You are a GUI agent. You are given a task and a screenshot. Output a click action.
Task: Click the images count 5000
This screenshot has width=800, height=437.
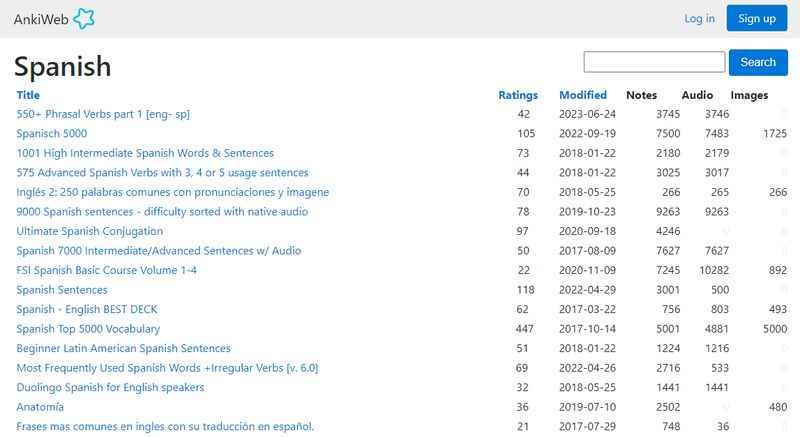pos(775,329)
